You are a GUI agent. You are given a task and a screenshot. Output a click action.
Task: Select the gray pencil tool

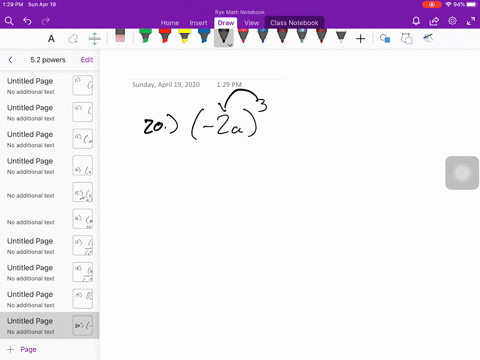[x=341, y=36]
